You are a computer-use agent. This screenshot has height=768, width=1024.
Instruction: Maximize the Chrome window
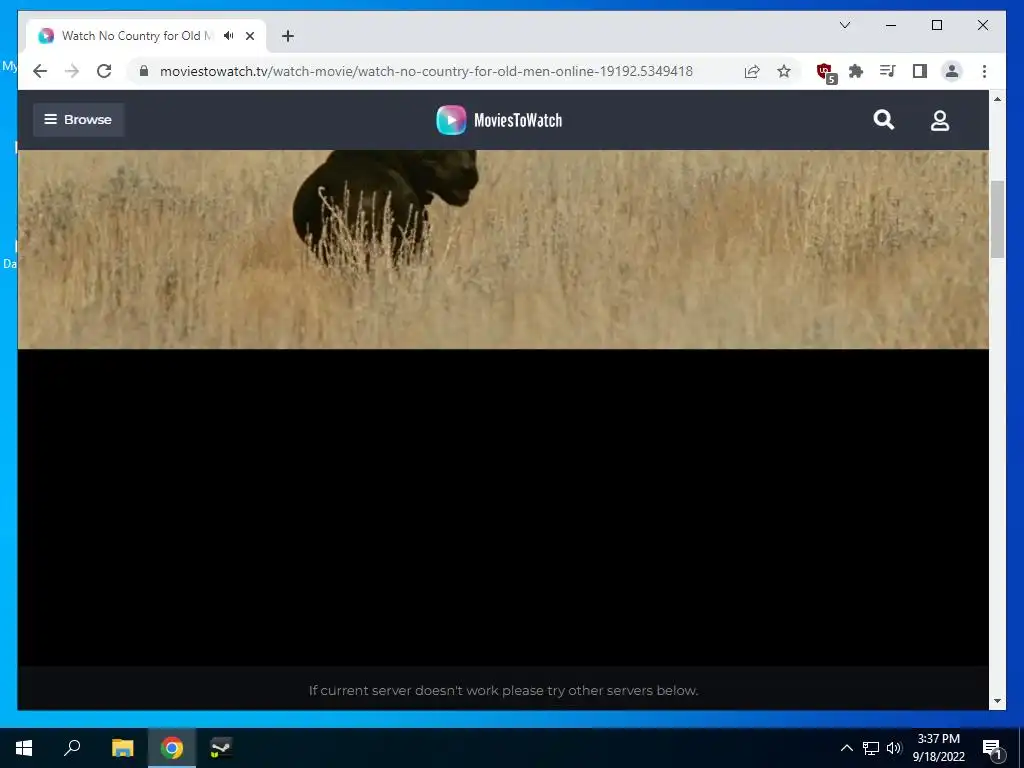tap(936, 25)
